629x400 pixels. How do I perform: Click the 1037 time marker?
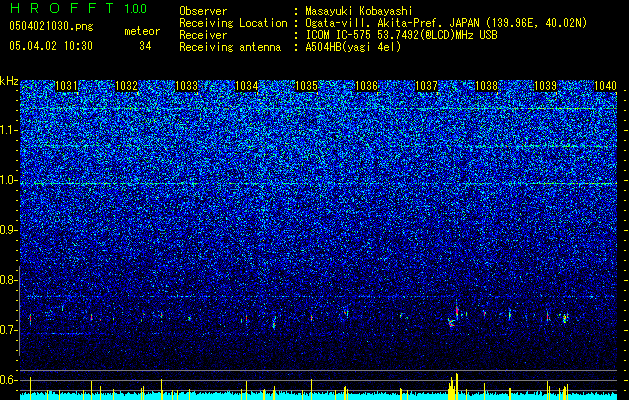coord(426,86)
